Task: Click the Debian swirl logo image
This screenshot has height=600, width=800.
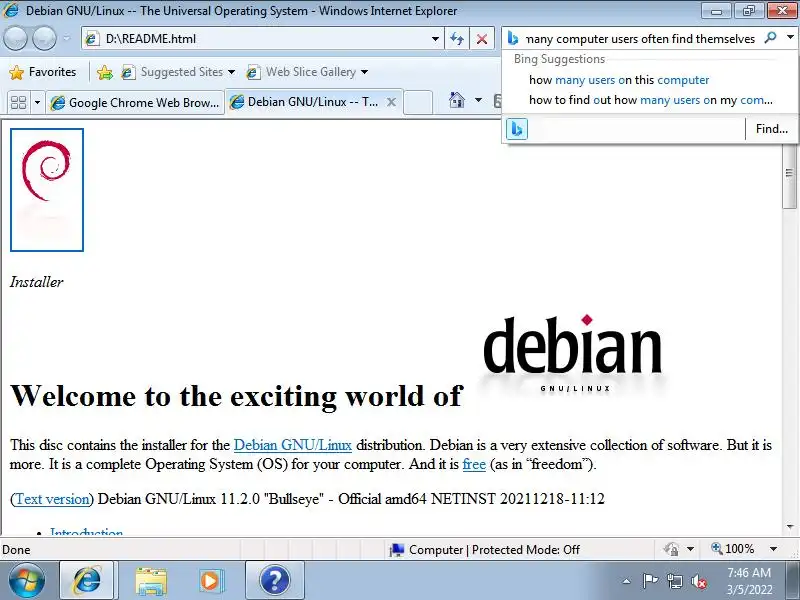Action: pos(47,190)
